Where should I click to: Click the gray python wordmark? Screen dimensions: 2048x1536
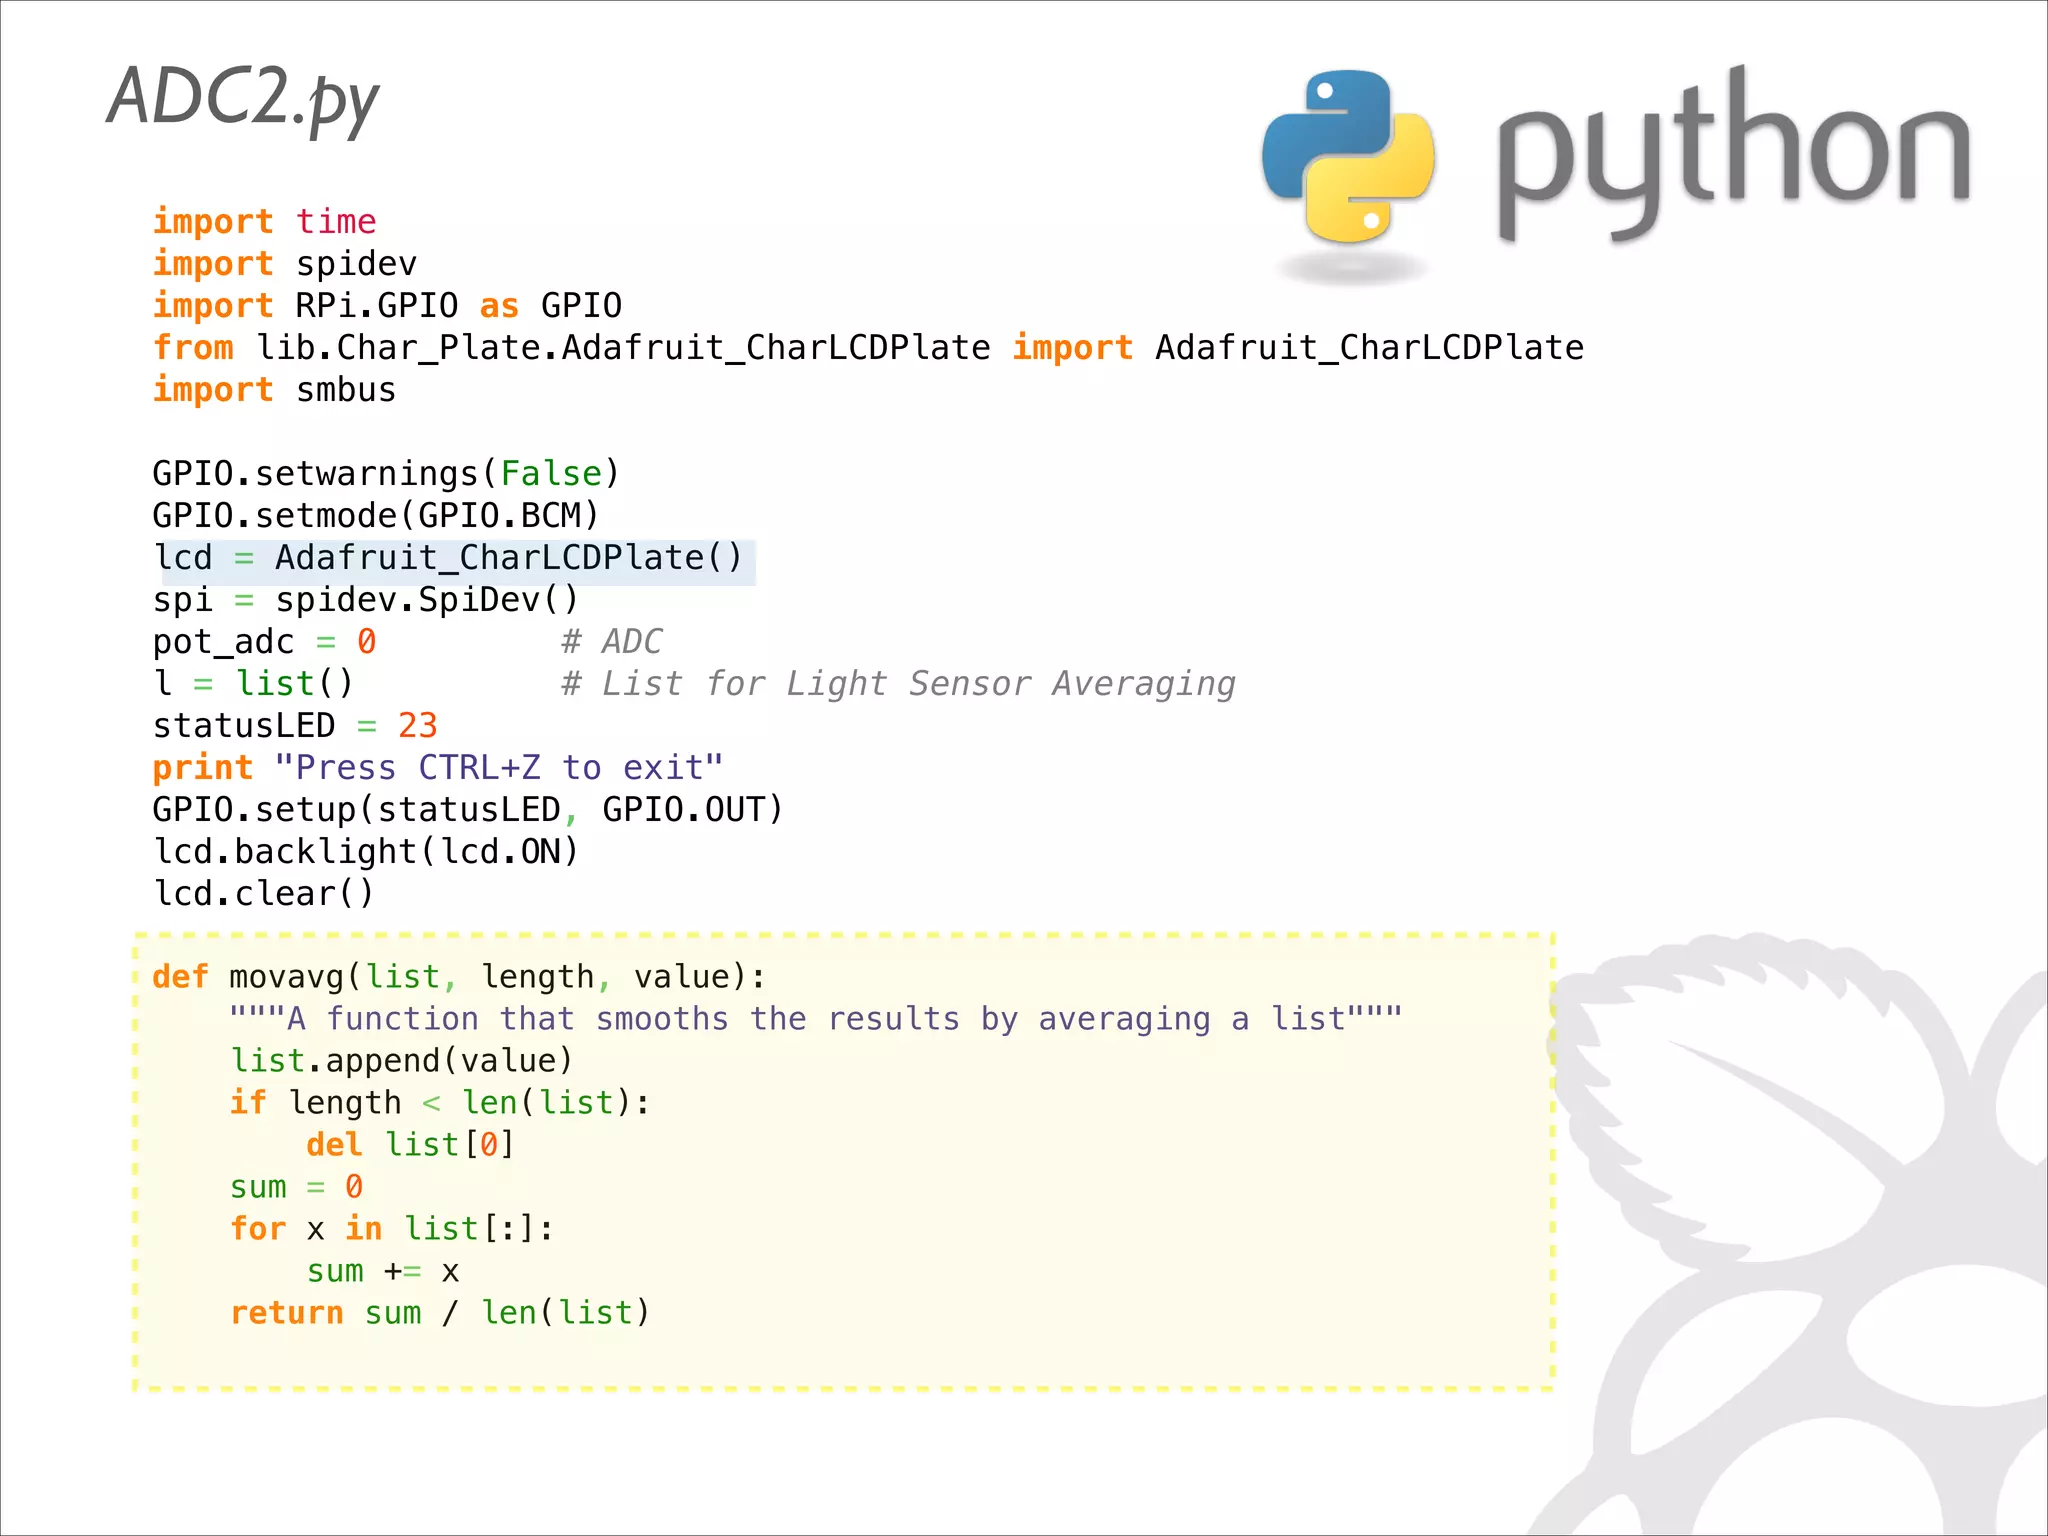pyautogui.click(x=1732, y=155)
